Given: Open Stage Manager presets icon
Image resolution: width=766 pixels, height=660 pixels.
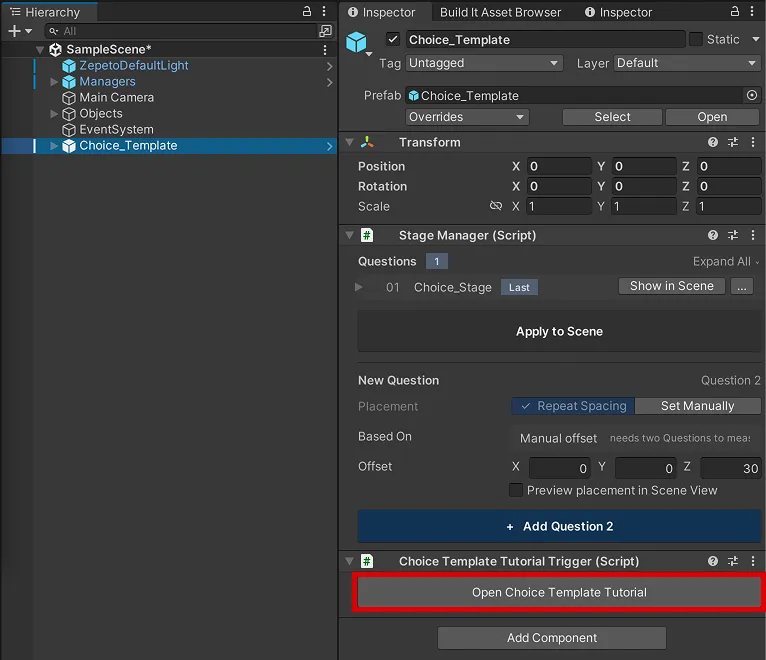Looking at the screenshot, I should [733, 235].
